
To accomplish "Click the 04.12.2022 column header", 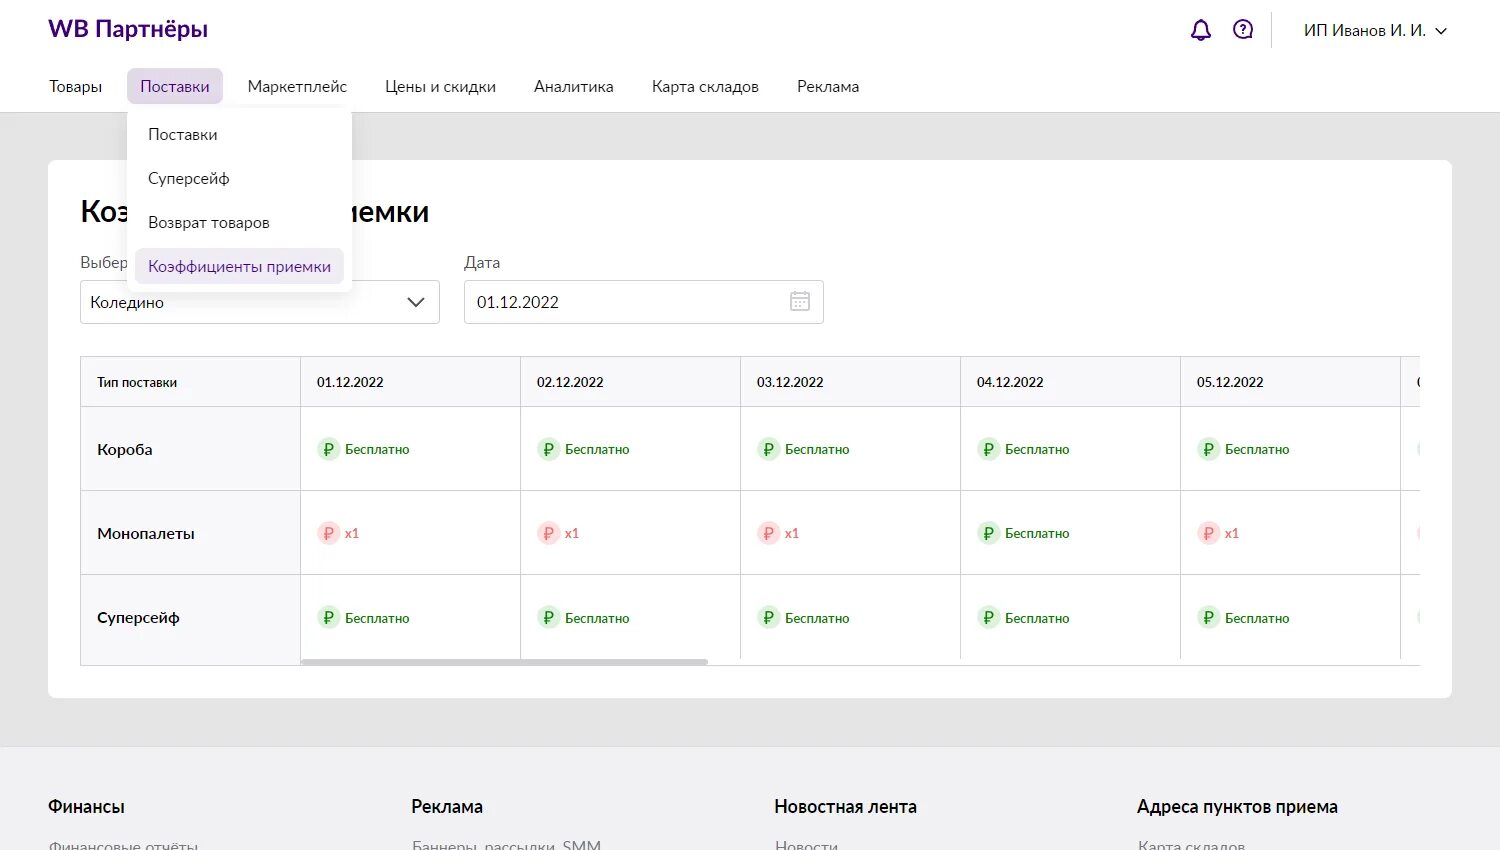I will click(1070, 382).
